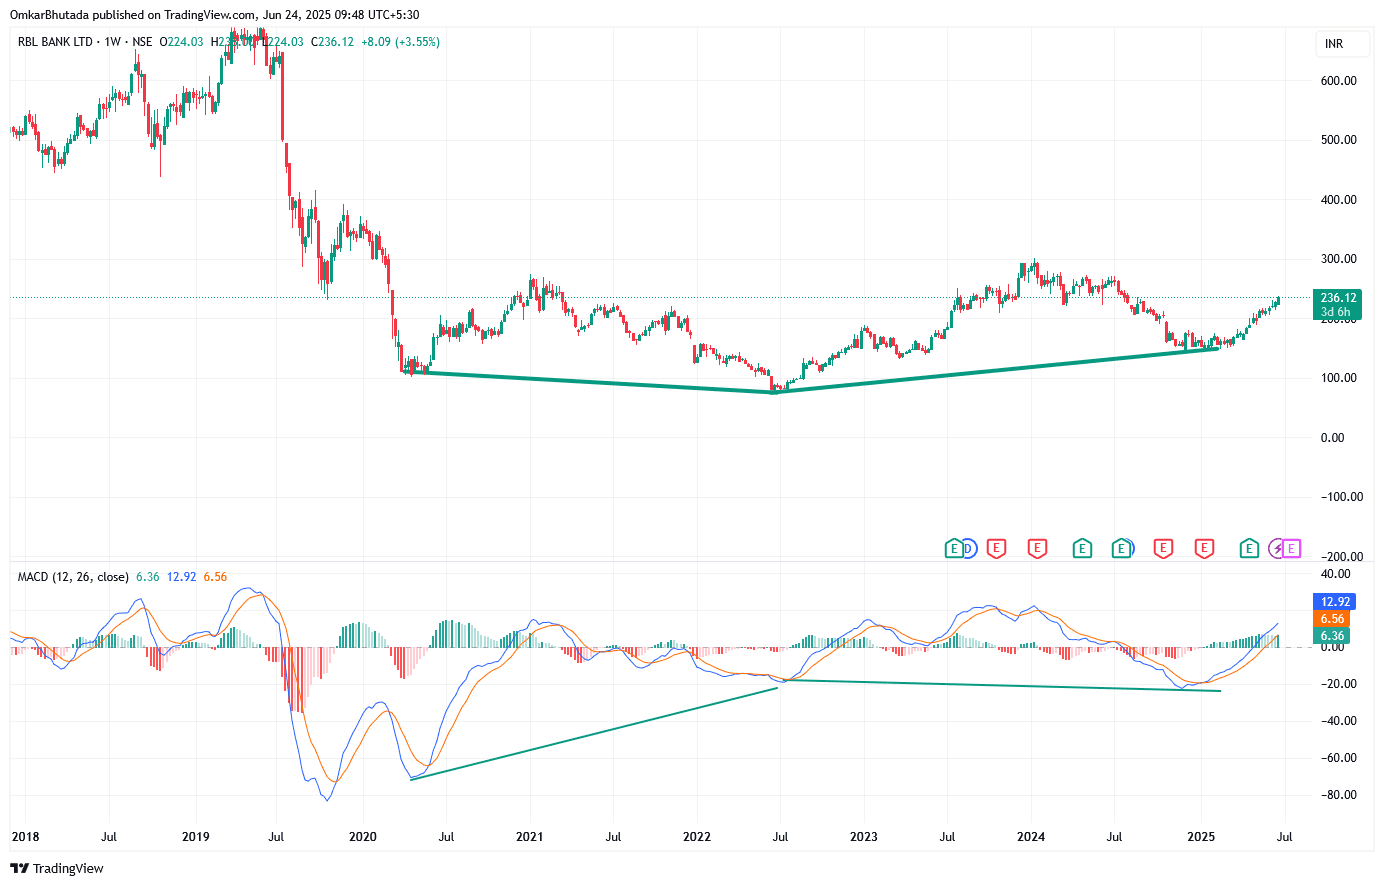Click the 300.00 price scale label

click(x=1338, y=259)
